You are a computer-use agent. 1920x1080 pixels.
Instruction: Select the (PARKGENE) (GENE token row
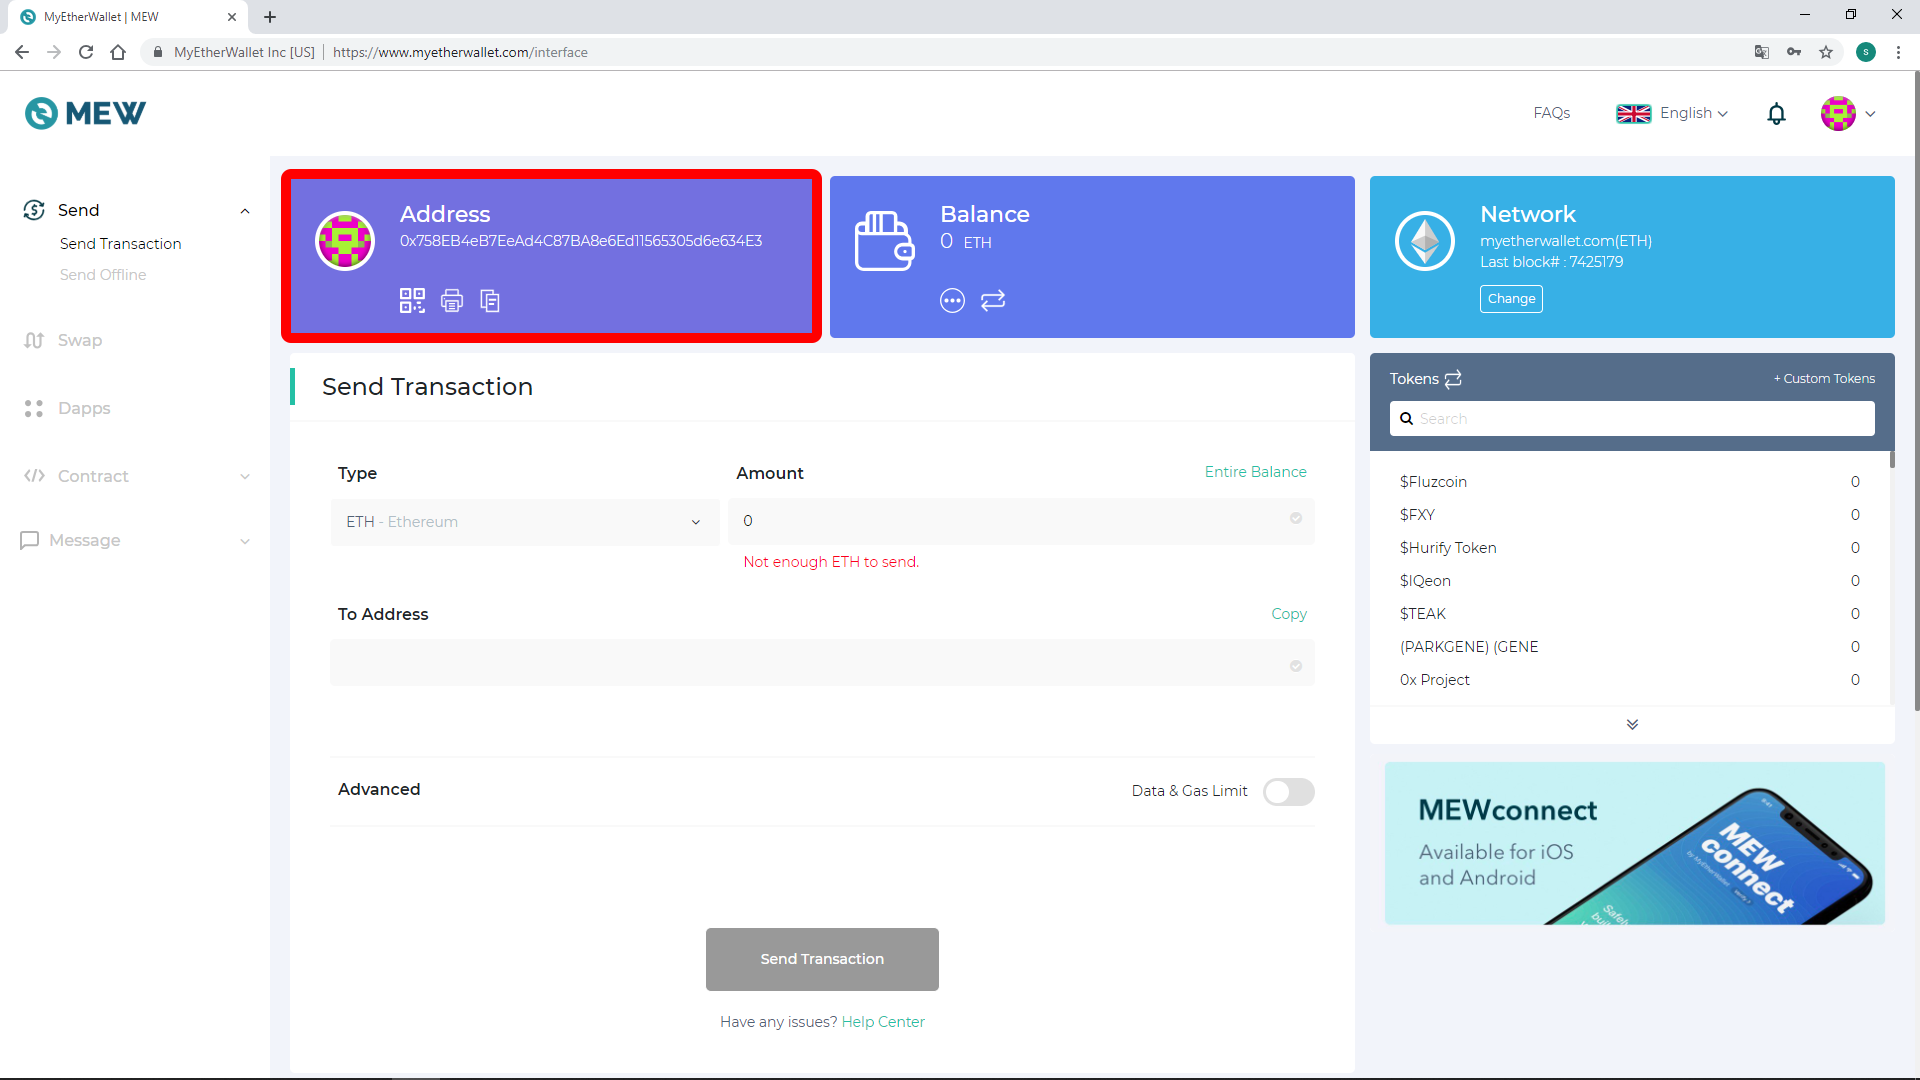coord(1630,647)
